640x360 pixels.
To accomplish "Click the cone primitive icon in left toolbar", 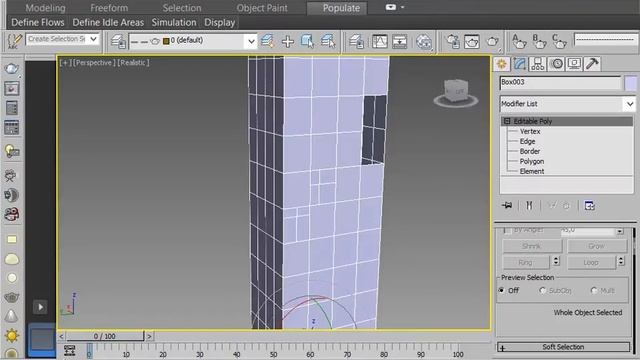I will tap(11, 315).
